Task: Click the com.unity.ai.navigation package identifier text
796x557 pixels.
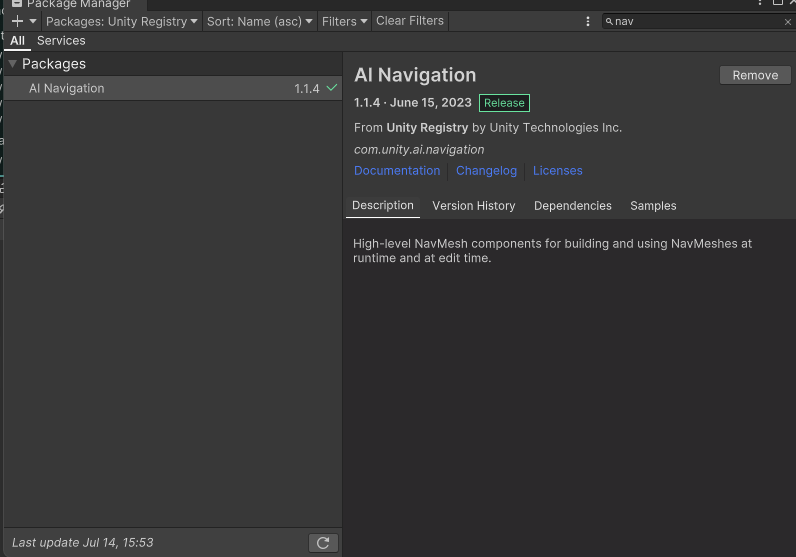Action: click(419, 150)
